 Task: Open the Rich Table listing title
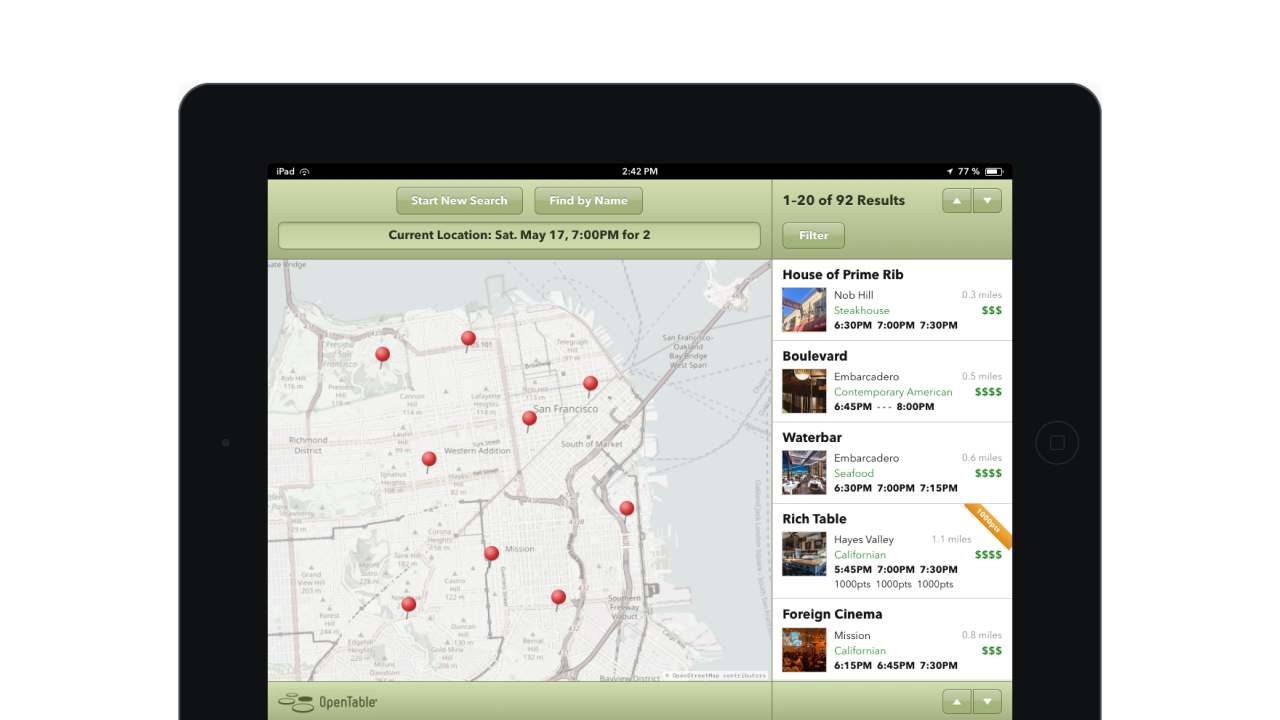(x=814, y=519)
